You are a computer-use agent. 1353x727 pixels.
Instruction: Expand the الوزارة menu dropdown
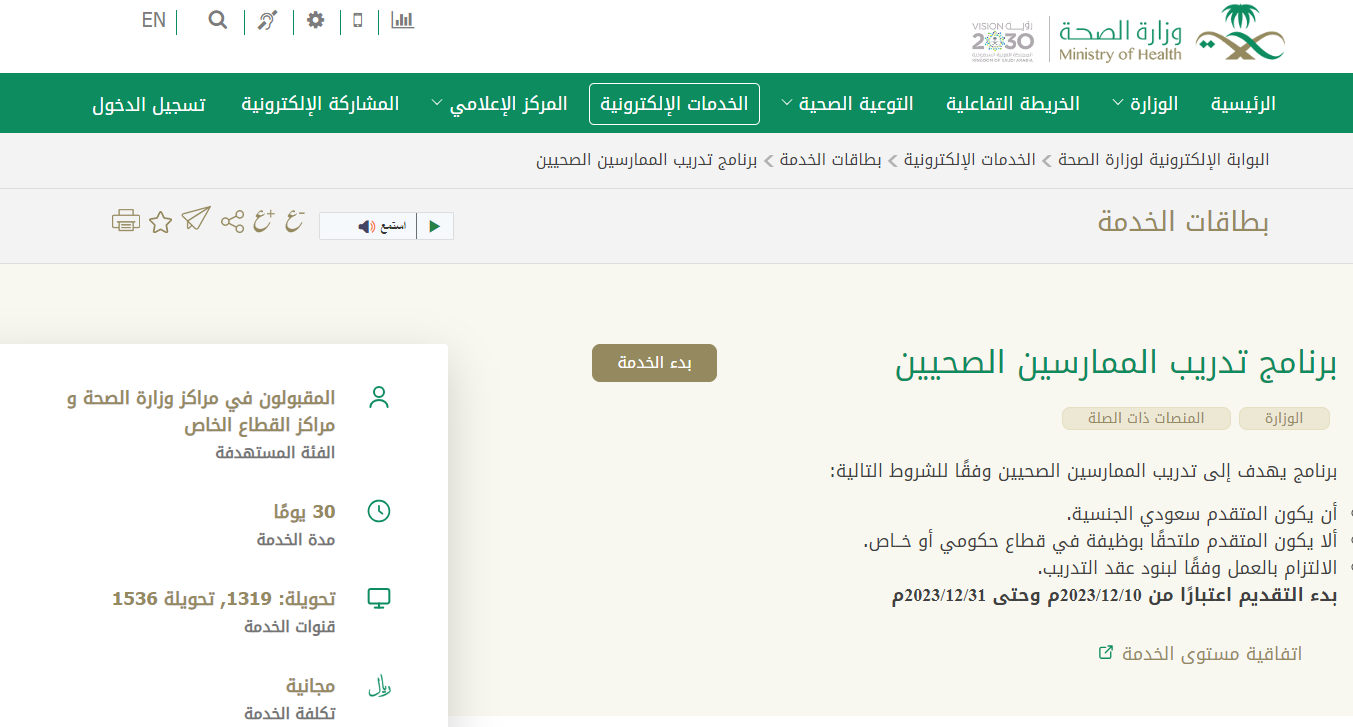pyautogui.click(x=1145, y=103)
